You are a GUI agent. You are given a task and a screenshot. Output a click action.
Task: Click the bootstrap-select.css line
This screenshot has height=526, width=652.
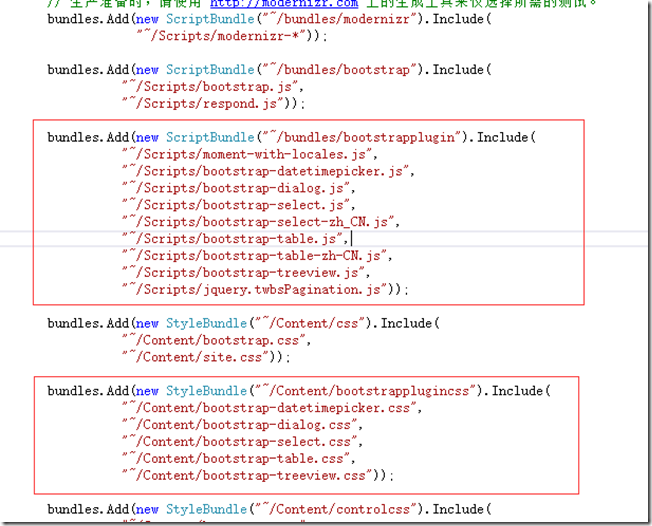(240, 442)
